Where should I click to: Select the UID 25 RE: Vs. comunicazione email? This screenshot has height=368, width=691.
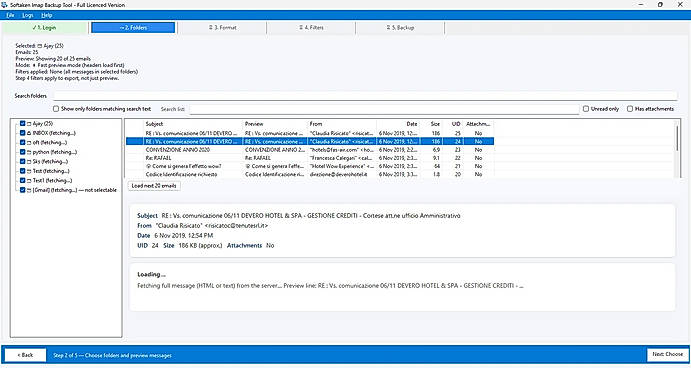pyautogui.click(x=309, y=133)
